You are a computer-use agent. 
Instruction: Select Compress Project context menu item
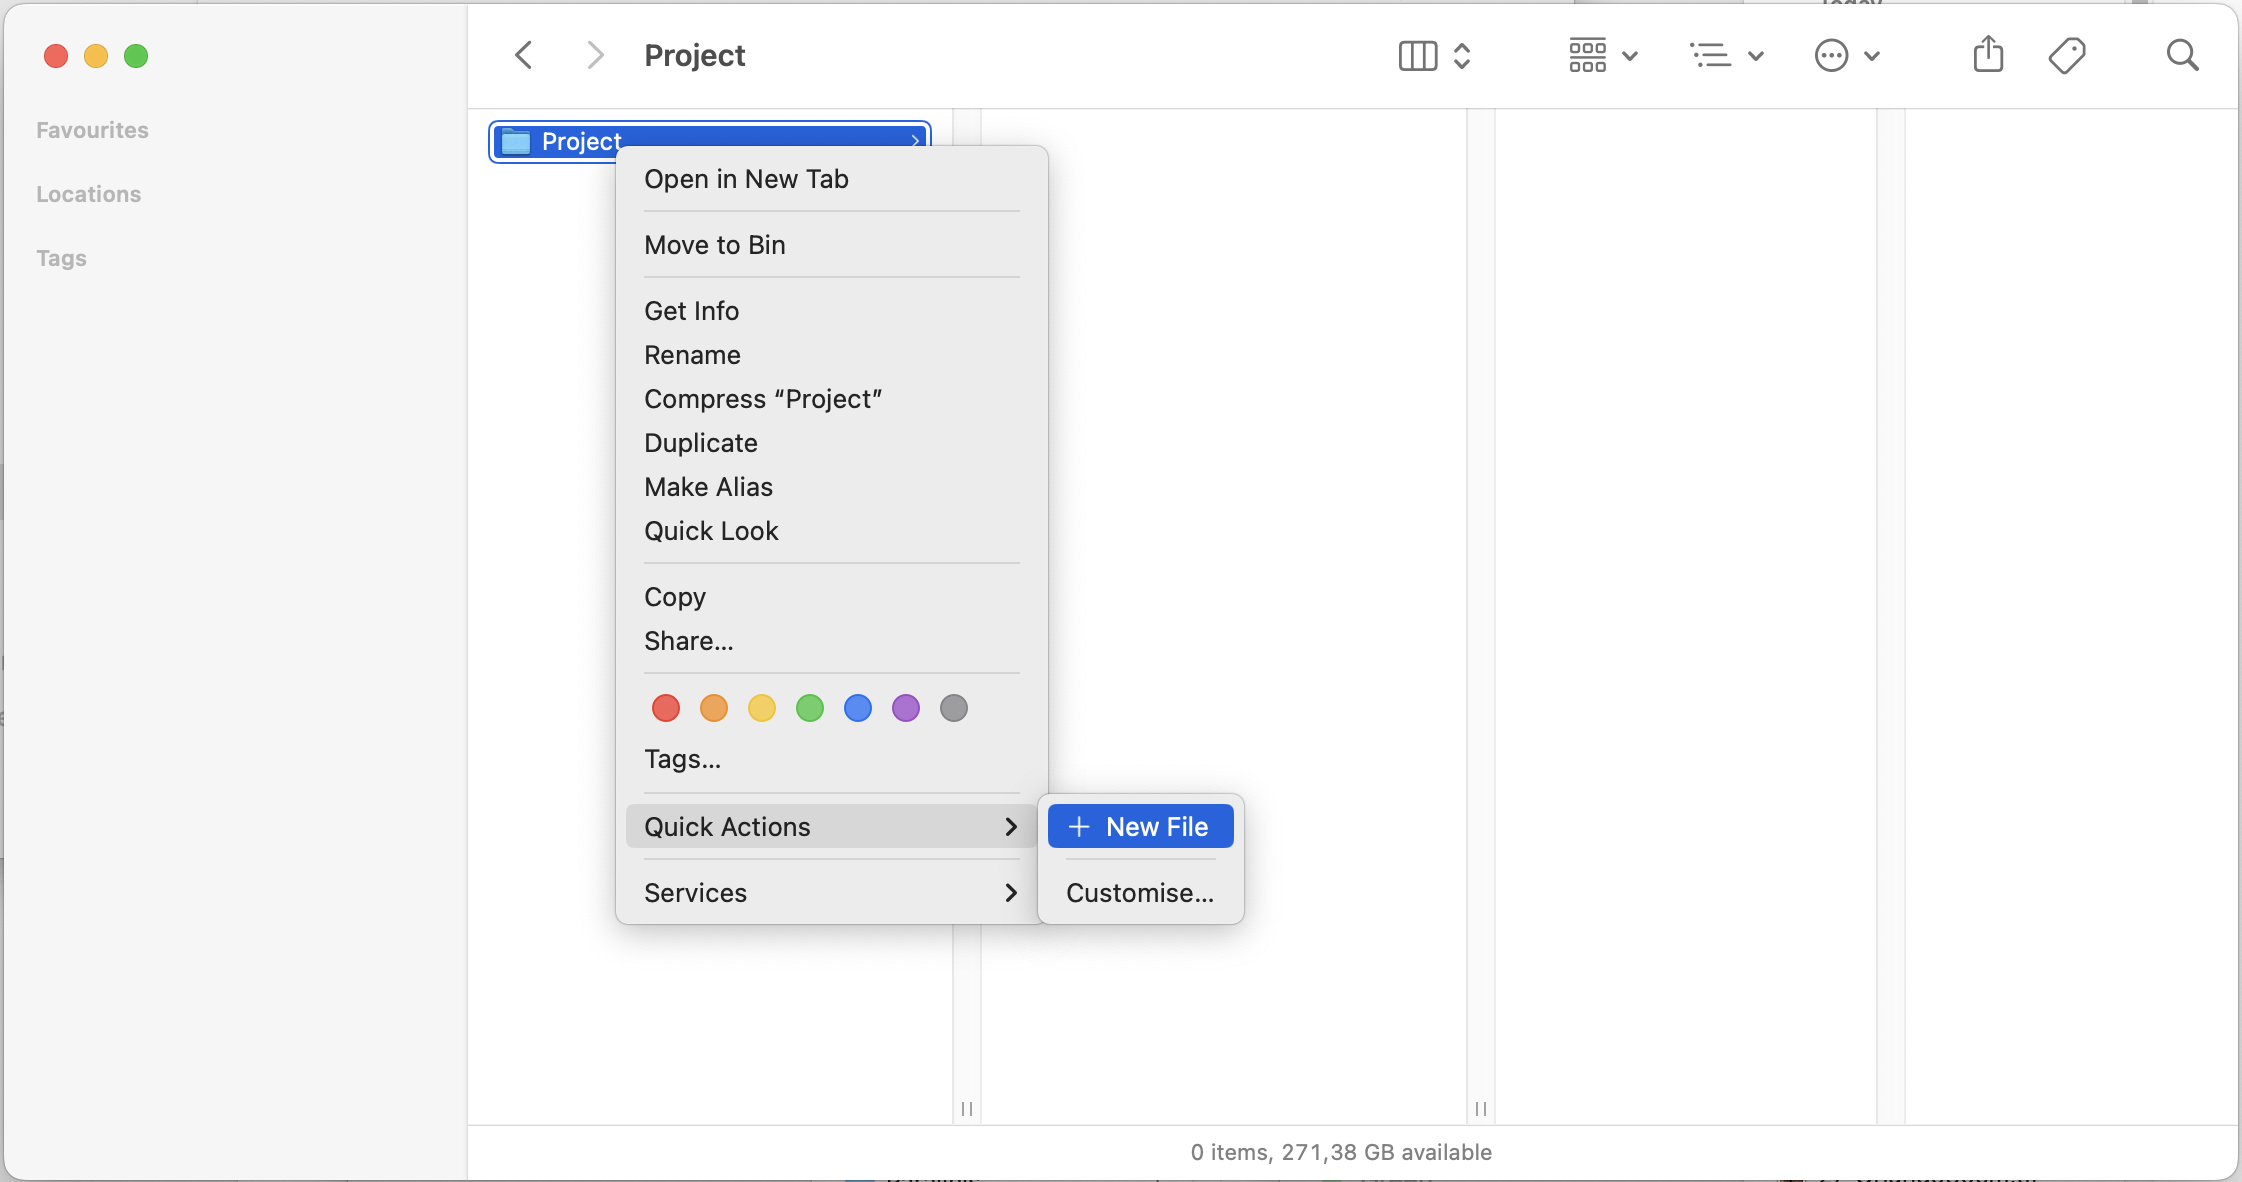(x=762, y=399)
